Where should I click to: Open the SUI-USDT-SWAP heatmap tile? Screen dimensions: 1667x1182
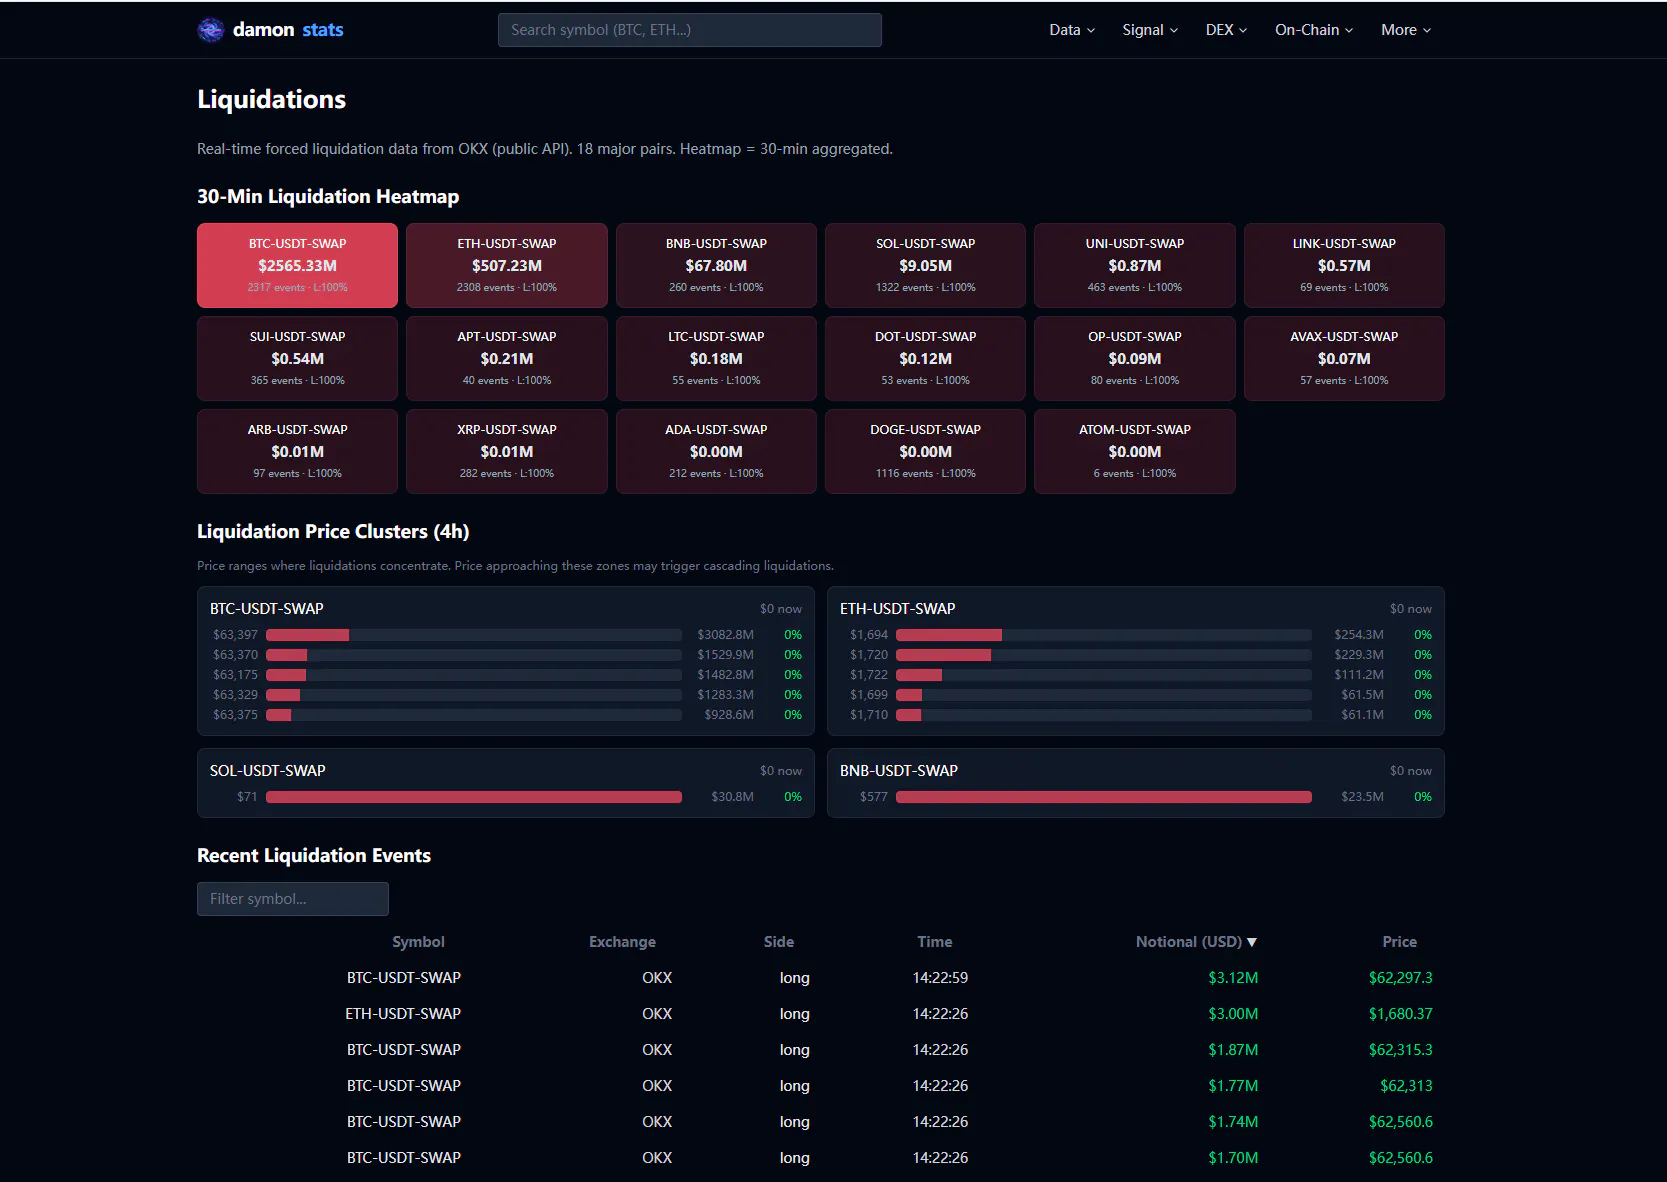297,358
